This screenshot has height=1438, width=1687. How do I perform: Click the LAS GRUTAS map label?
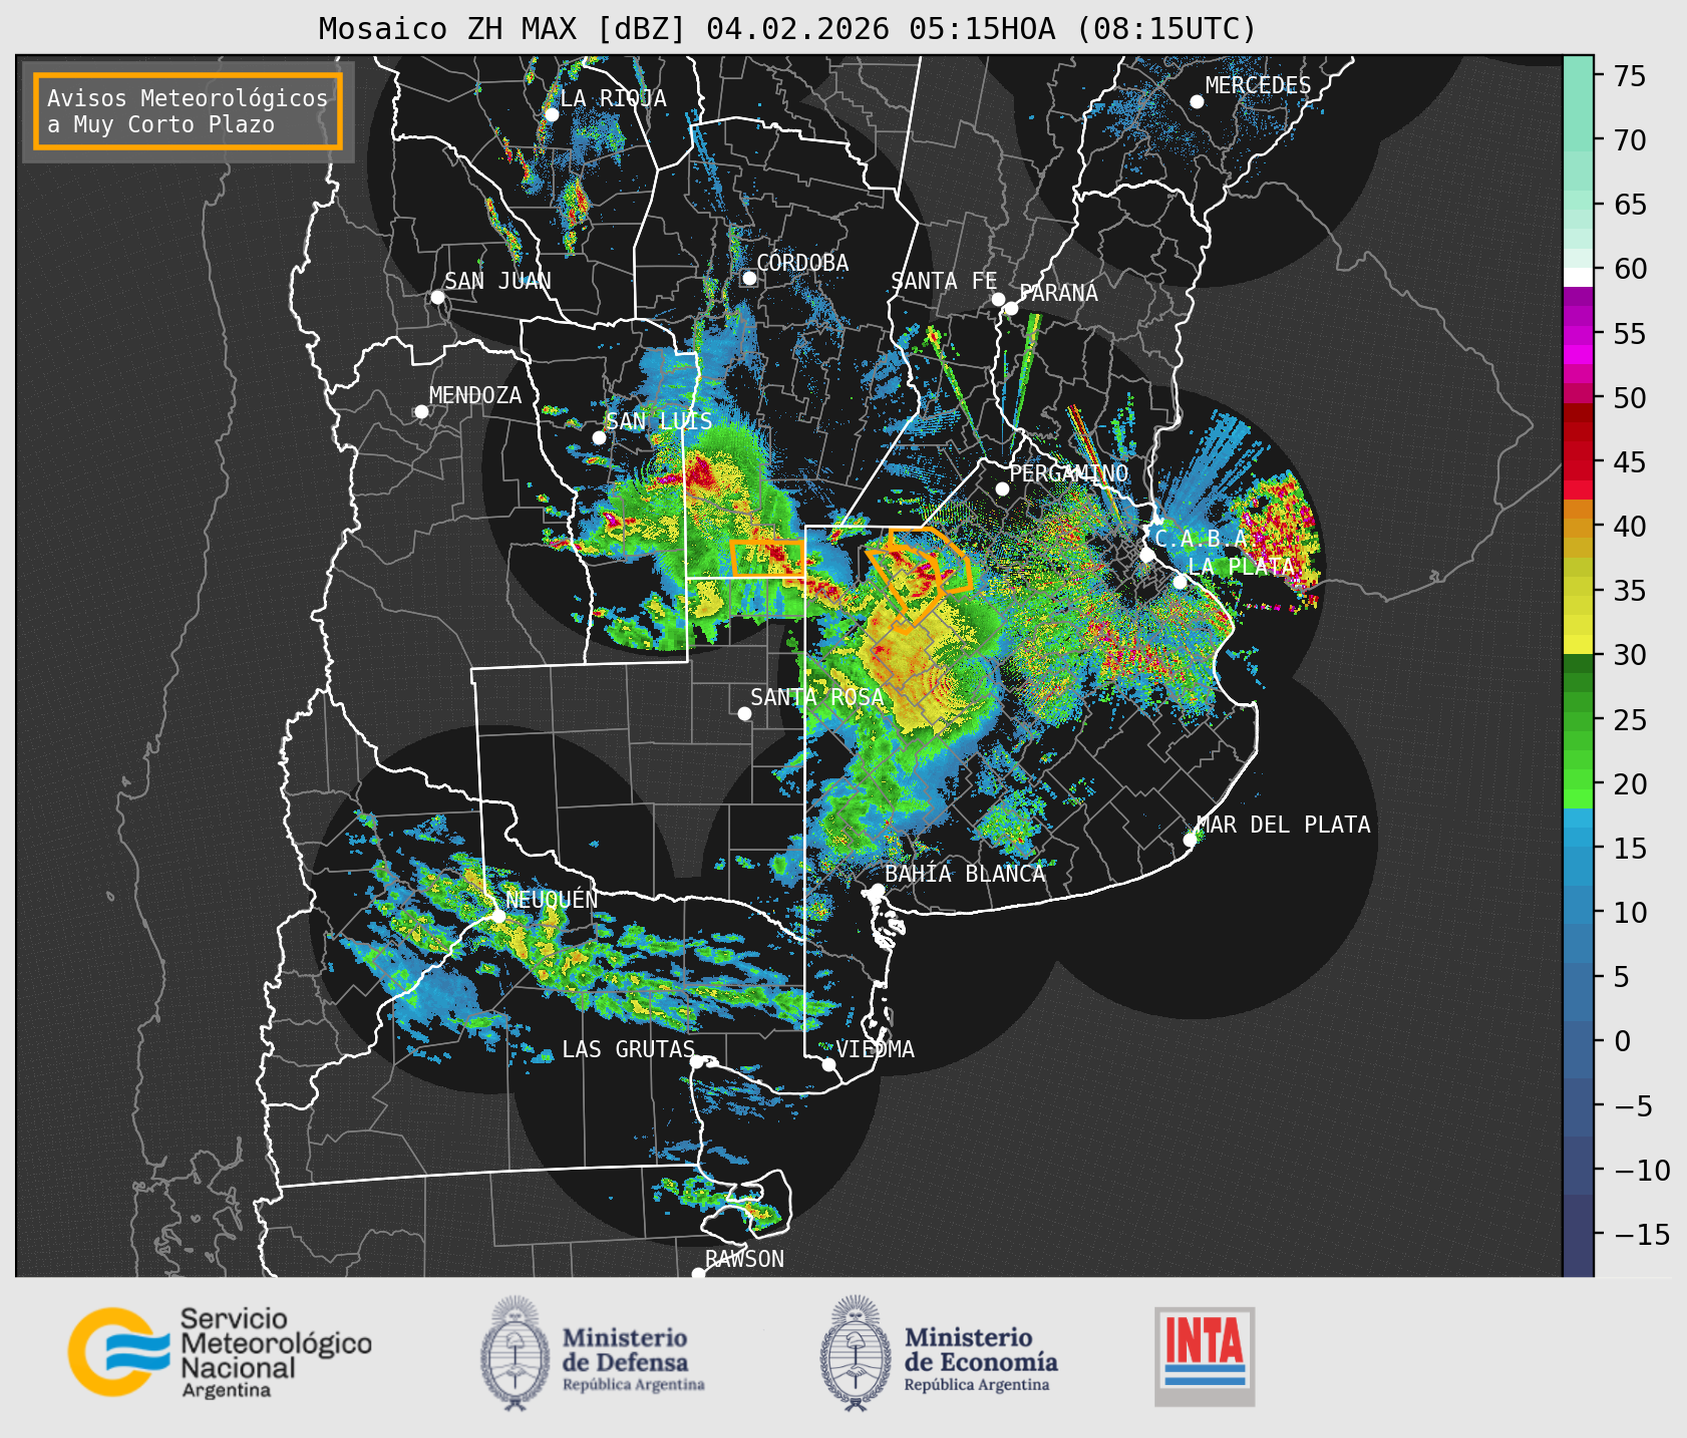pos(628,1049)
